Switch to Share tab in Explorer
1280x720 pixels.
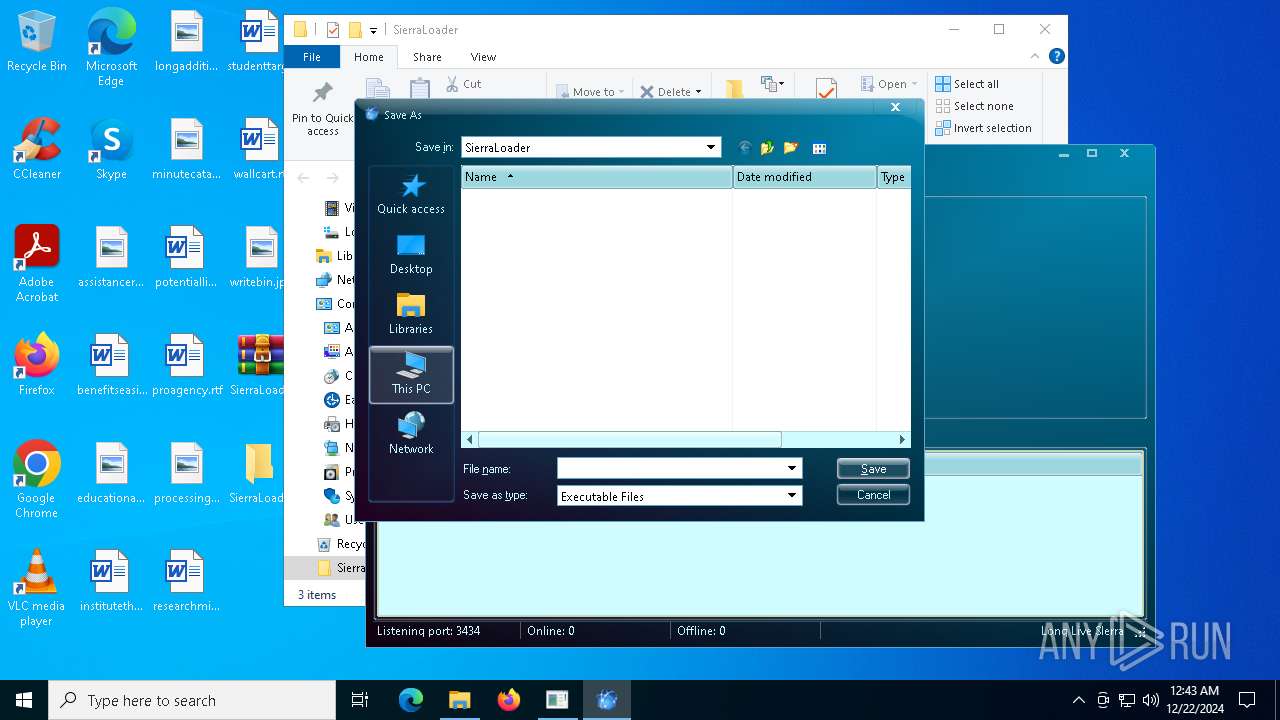coord(427,57)
